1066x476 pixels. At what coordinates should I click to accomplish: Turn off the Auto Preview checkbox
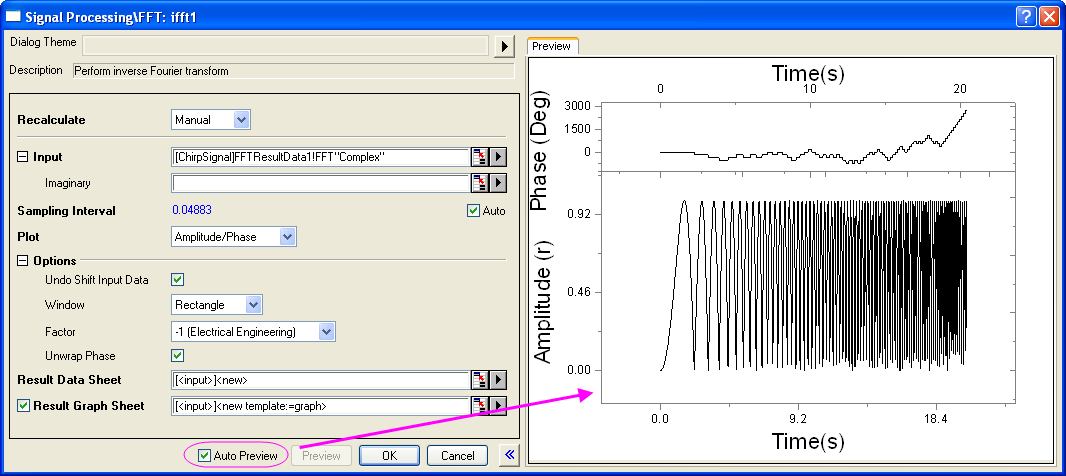(204, 455)
